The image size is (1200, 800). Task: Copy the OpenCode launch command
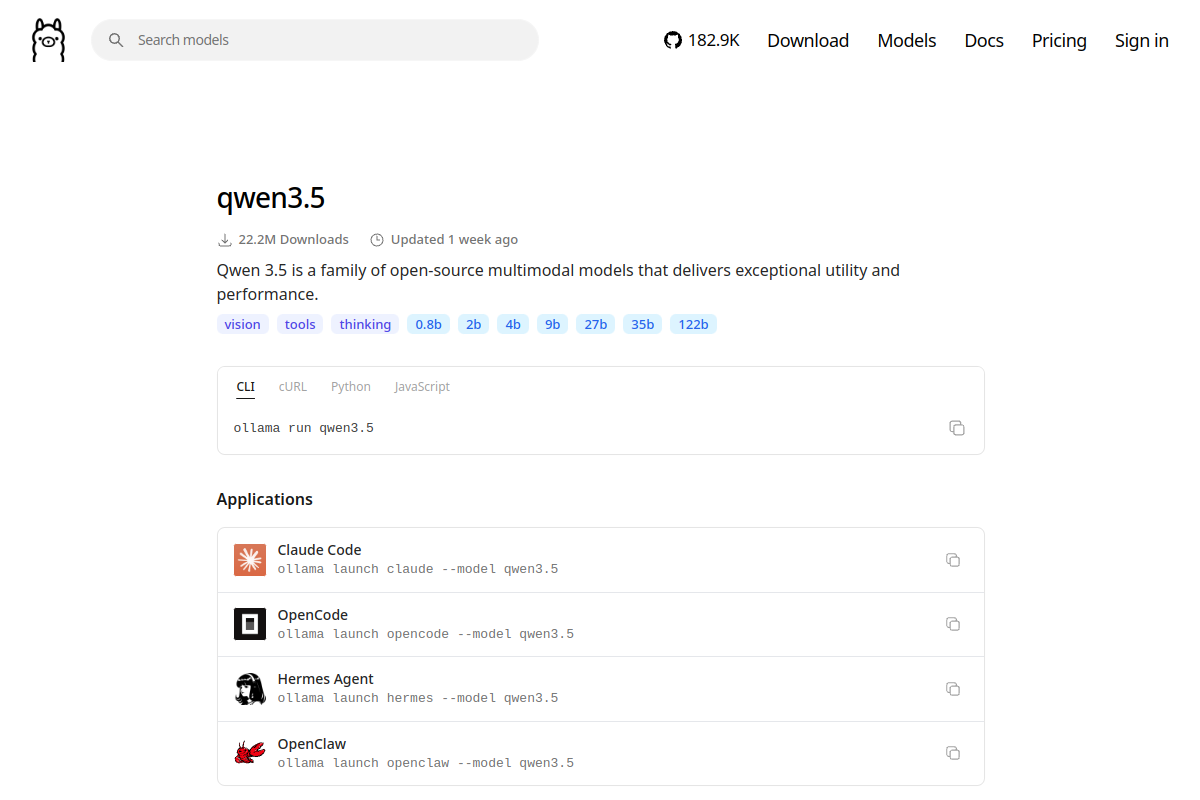coord(953,624)
